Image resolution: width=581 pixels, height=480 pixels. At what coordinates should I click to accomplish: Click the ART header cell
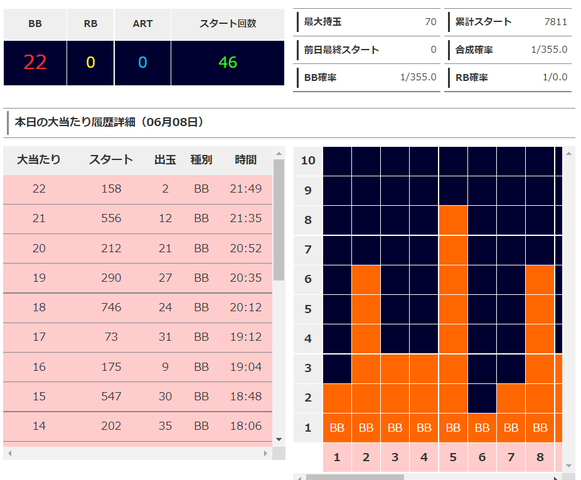coord(143,24)
